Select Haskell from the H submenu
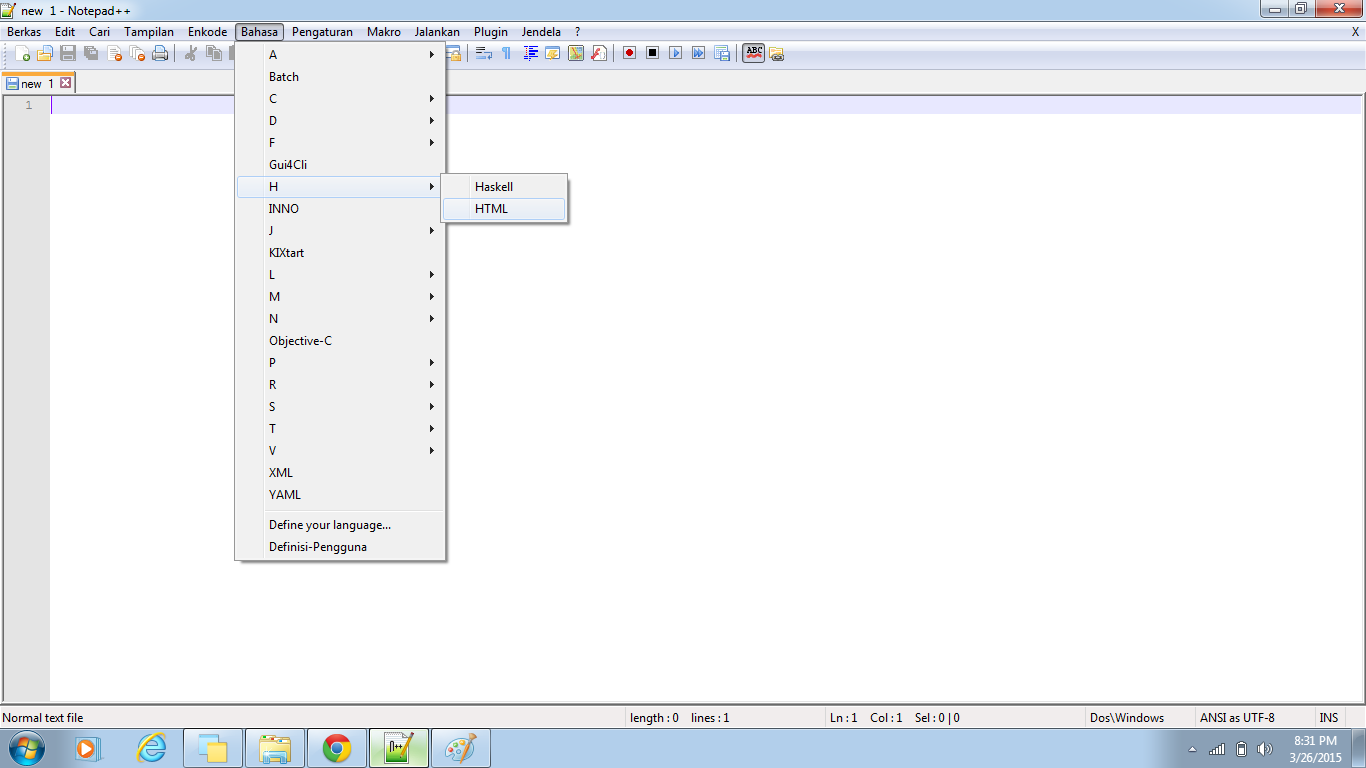This screenshot has width=1366, height=768. [504, 187]
